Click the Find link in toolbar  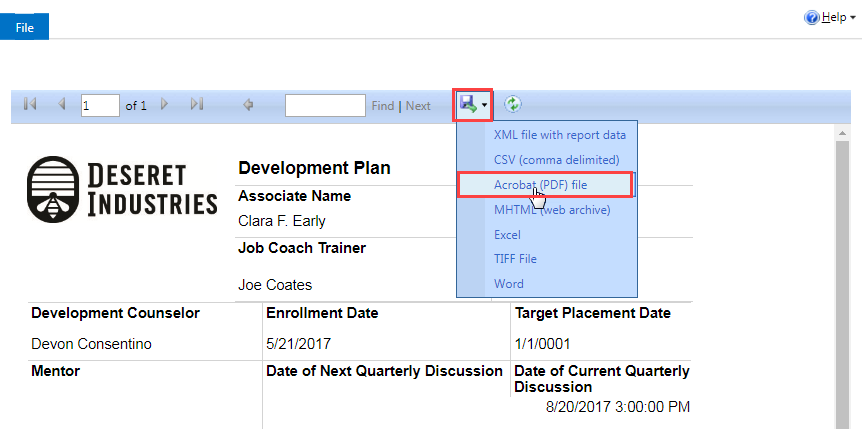pyautogui.click(x=383, y=106)
